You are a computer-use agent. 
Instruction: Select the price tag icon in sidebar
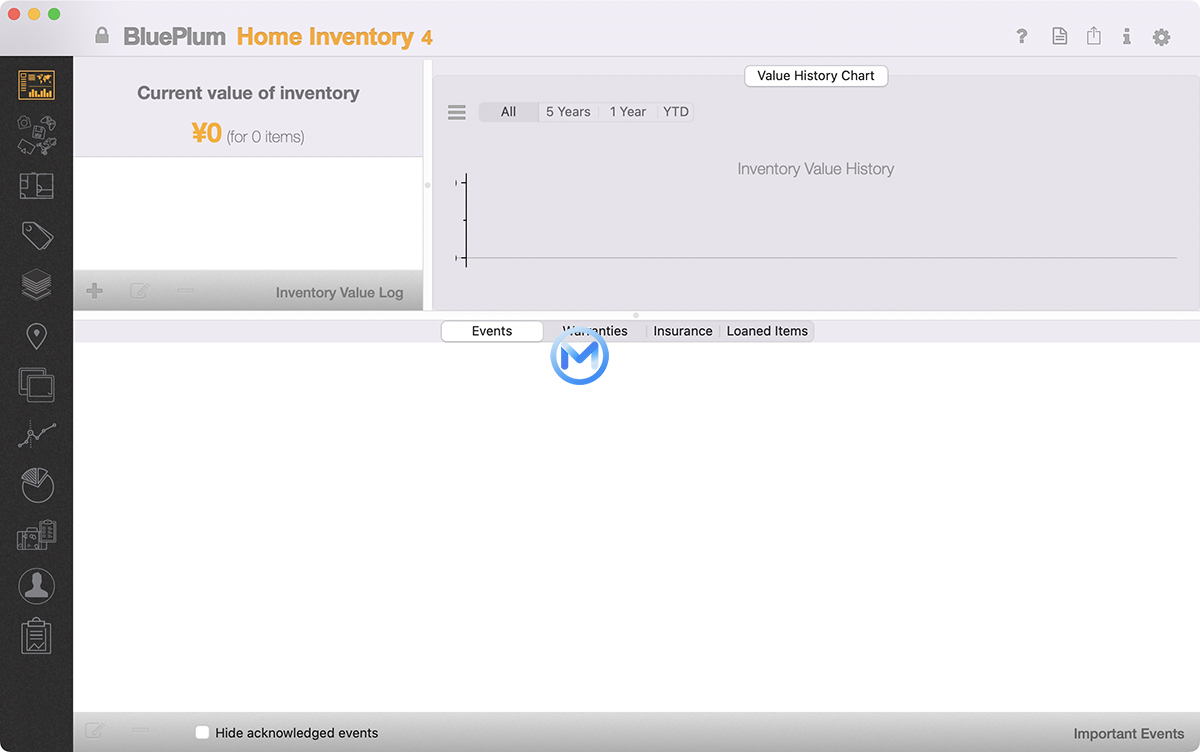[37, 236]
